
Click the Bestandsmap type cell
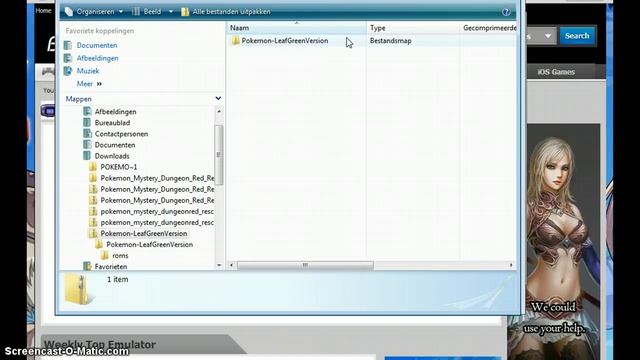(x=391, y=40)
